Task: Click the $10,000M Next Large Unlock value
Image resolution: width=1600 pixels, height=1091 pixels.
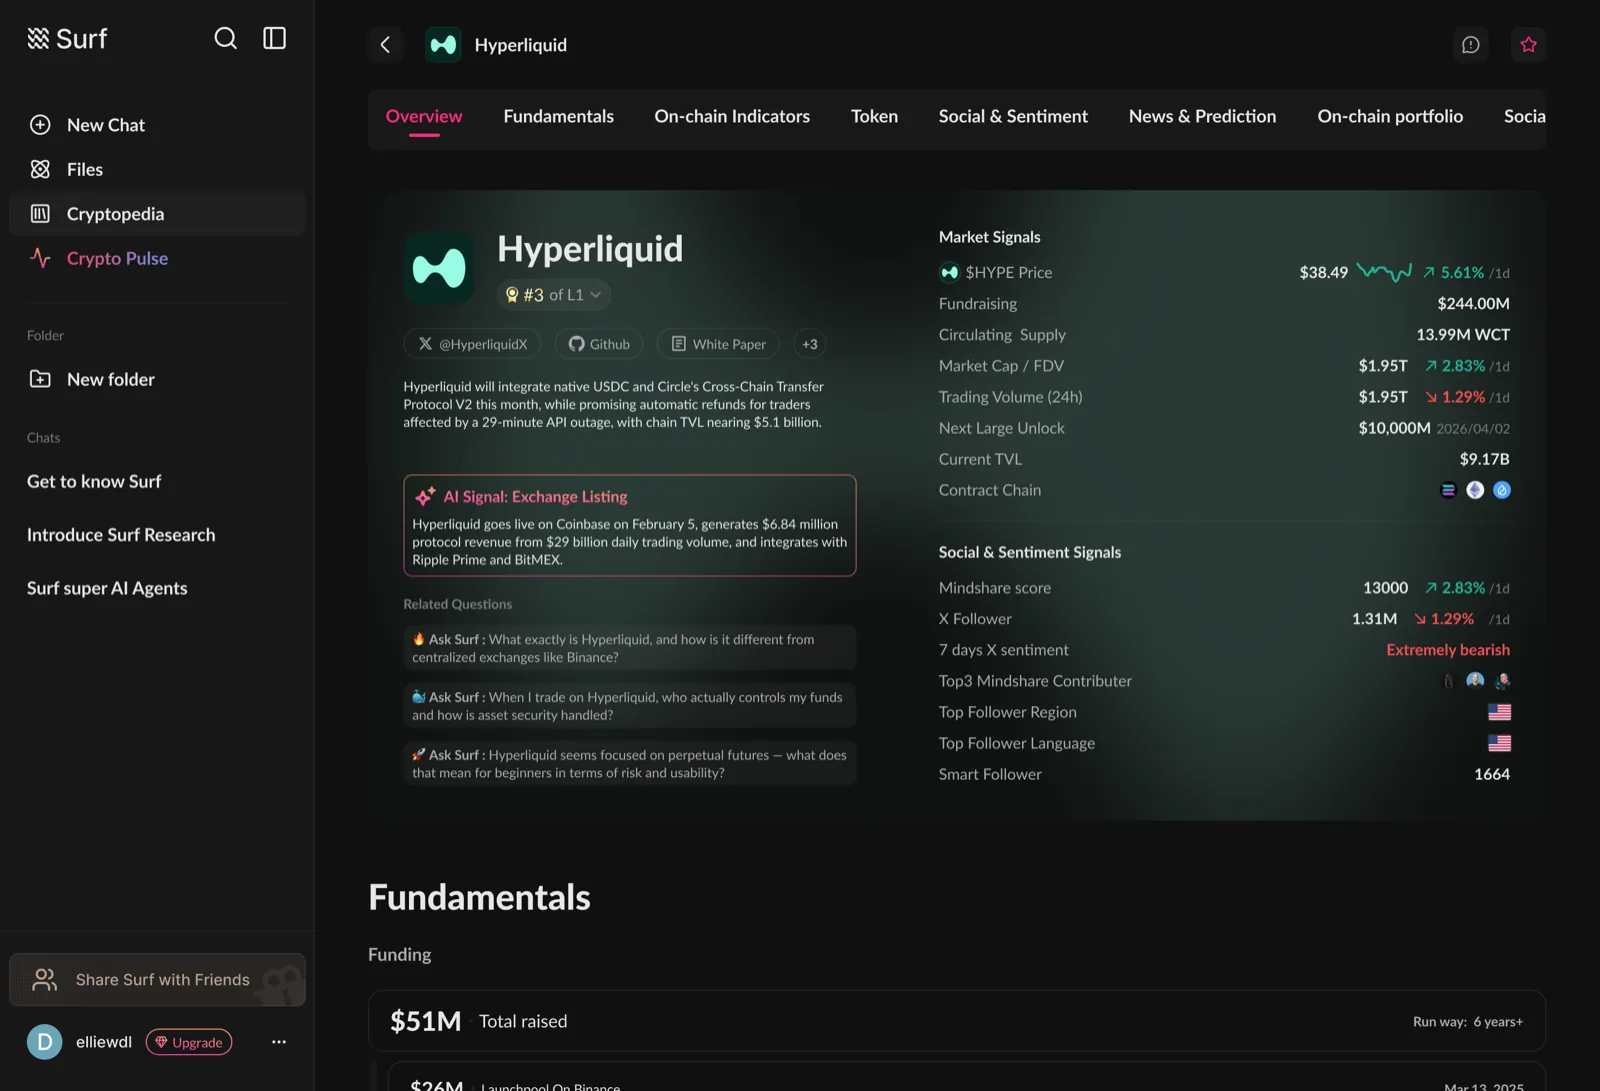Action: (x=1394, y=428)
